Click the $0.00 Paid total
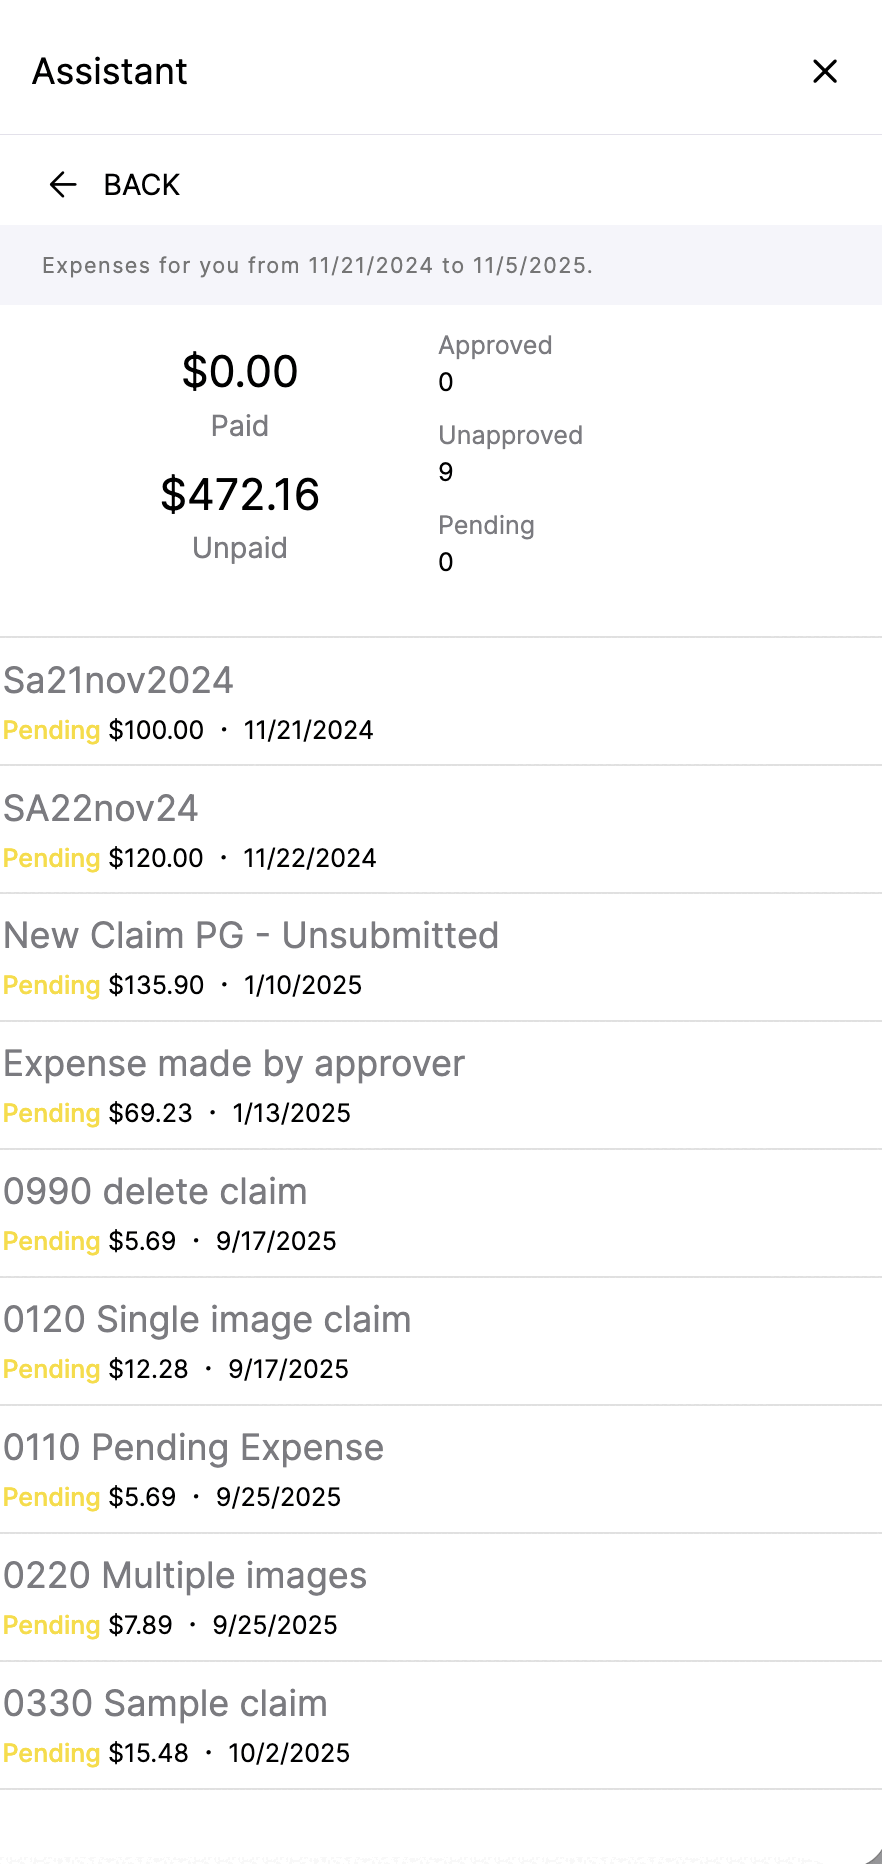 click(240, 372)
